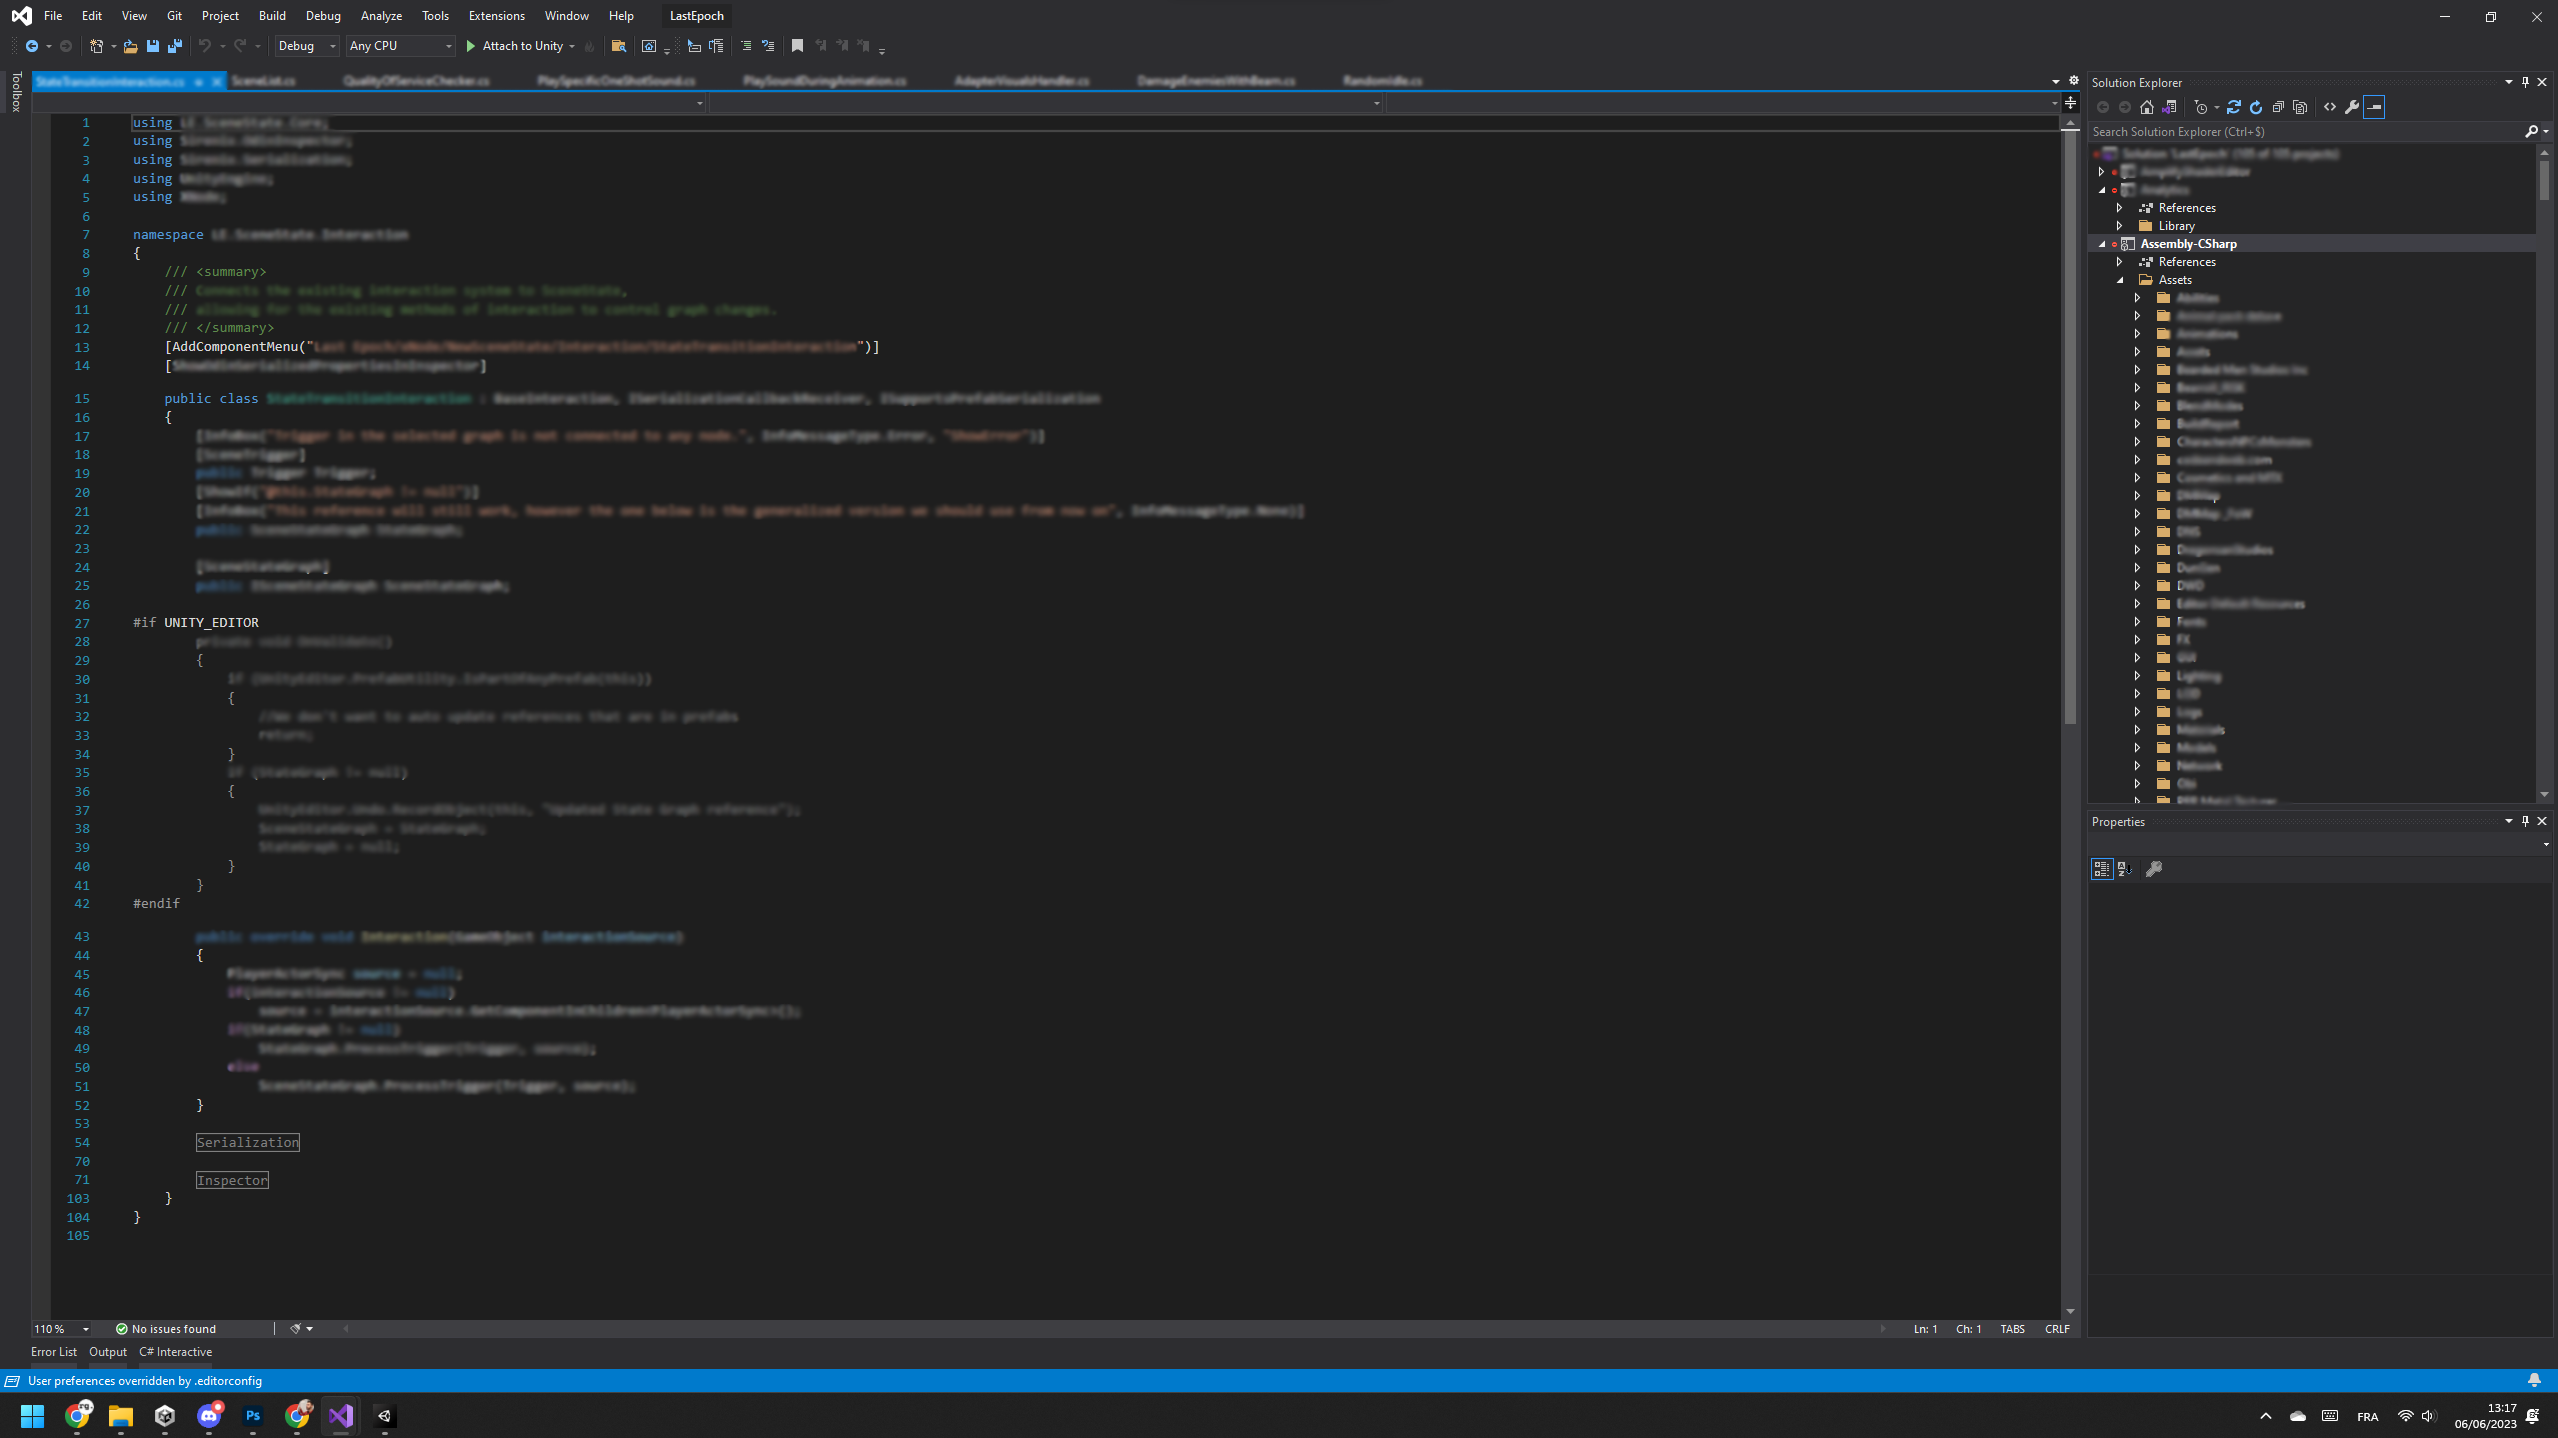2558x1438 pixels.
Task: Click the Attach to Unity button
Action: click(514, 46)
